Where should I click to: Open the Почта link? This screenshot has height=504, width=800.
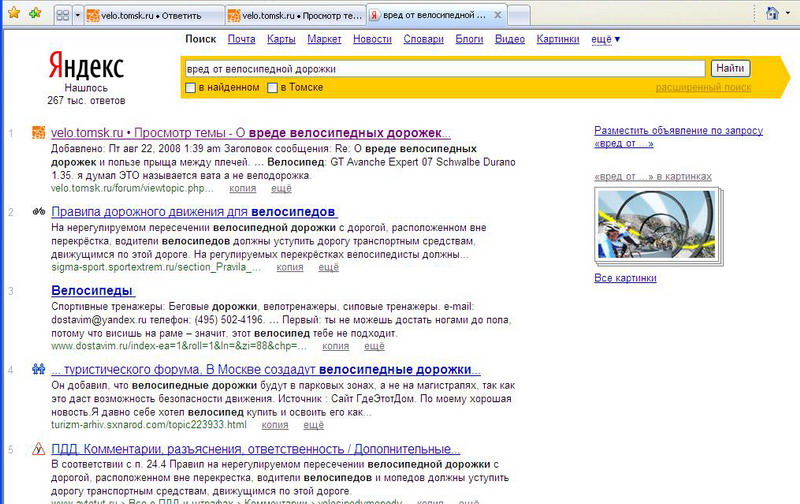coord(241,39)
